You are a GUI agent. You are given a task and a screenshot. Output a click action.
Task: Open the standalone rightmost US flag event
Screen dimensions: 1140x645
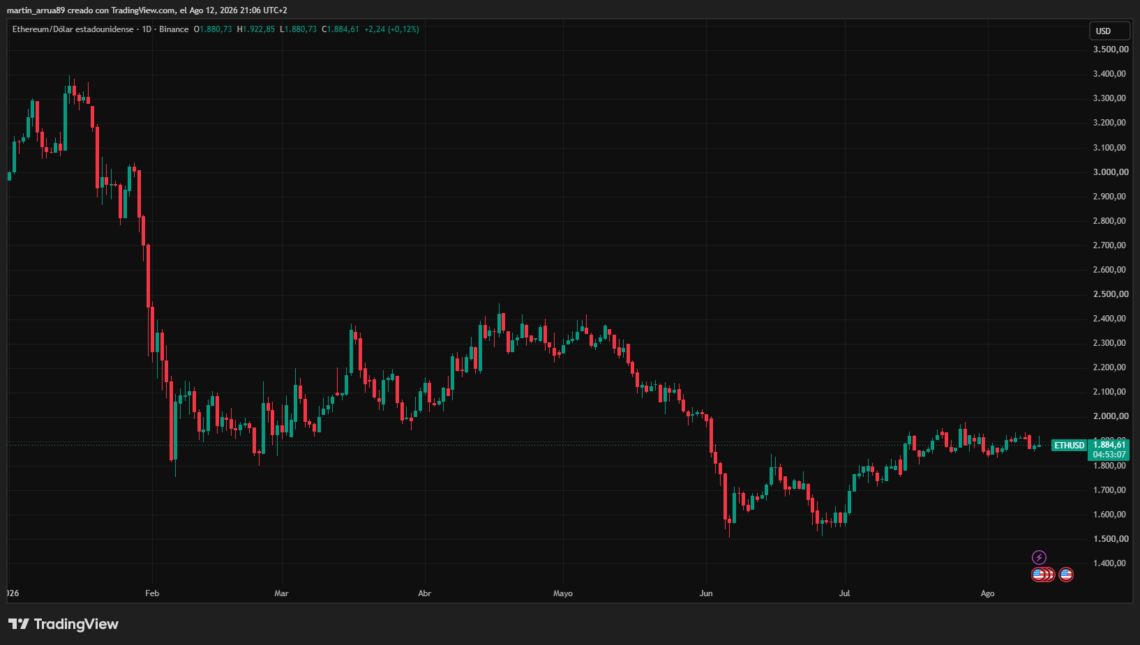tap(1066, 574)
